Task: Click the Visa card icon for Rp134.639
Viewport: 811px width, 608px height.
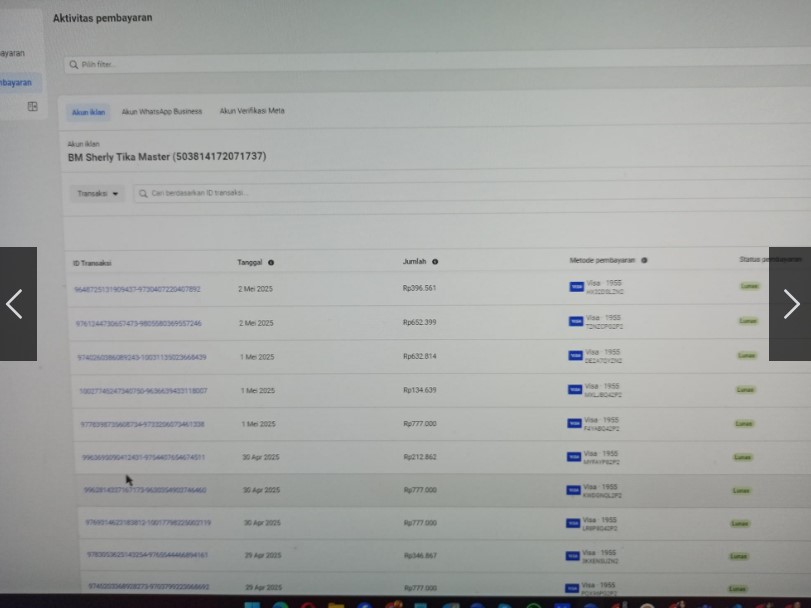Action: (575, 390)
